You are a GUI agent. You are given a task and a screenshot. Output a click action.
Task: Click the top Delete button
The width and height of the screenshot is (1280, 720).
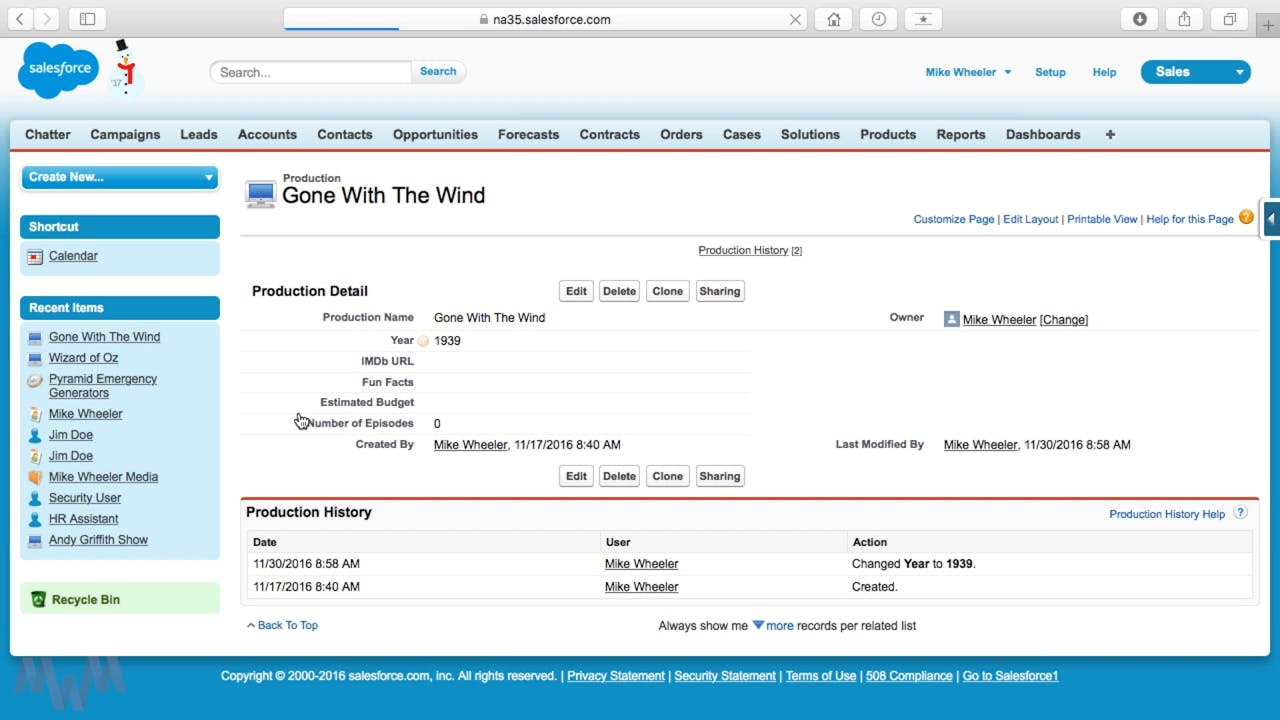click(x=619, y=291)
